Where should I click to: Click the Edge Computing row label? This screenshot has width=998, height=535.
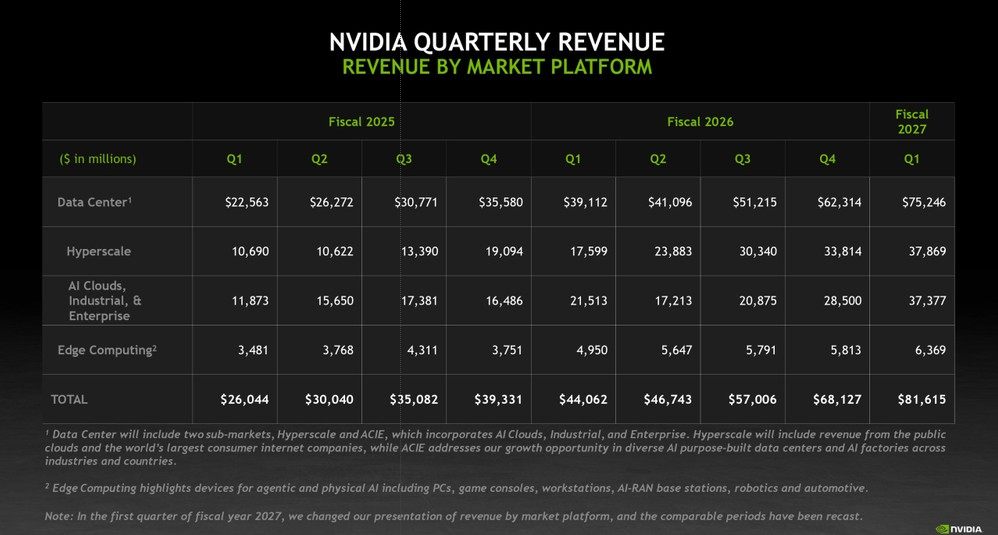pos(107,350)
